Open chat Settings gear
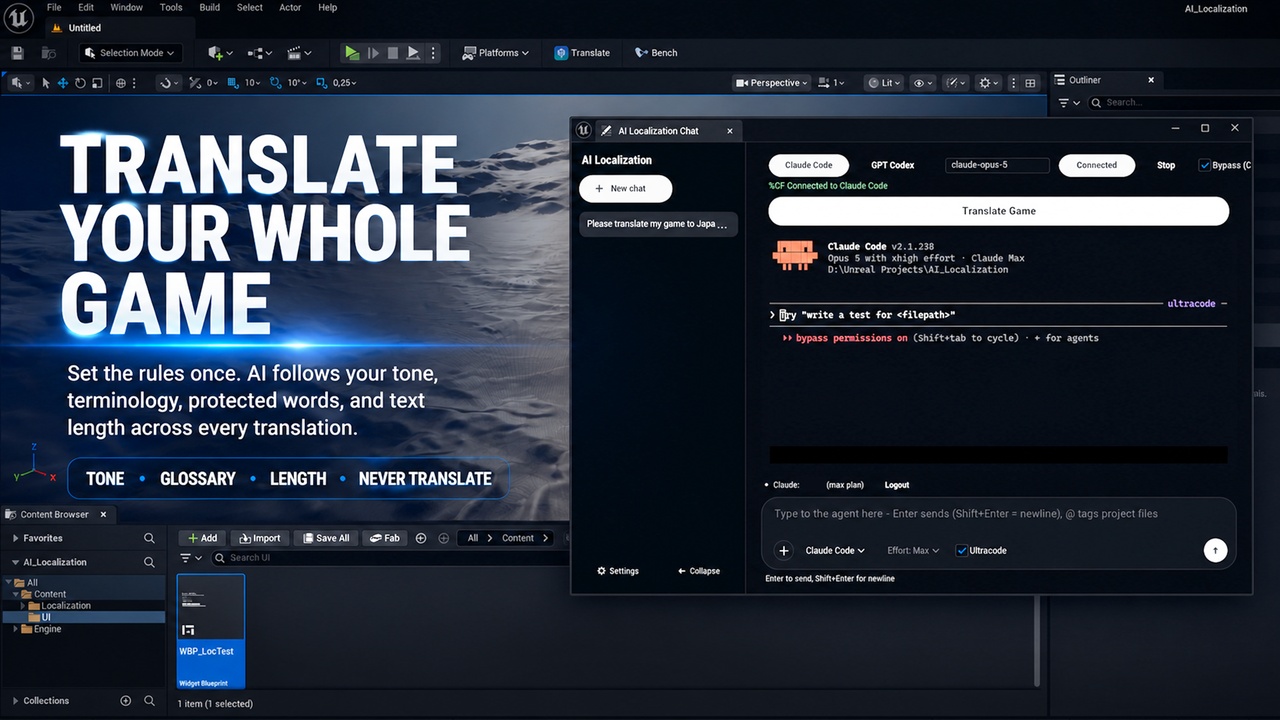1280x720 pixels. [x=617, y=571]
